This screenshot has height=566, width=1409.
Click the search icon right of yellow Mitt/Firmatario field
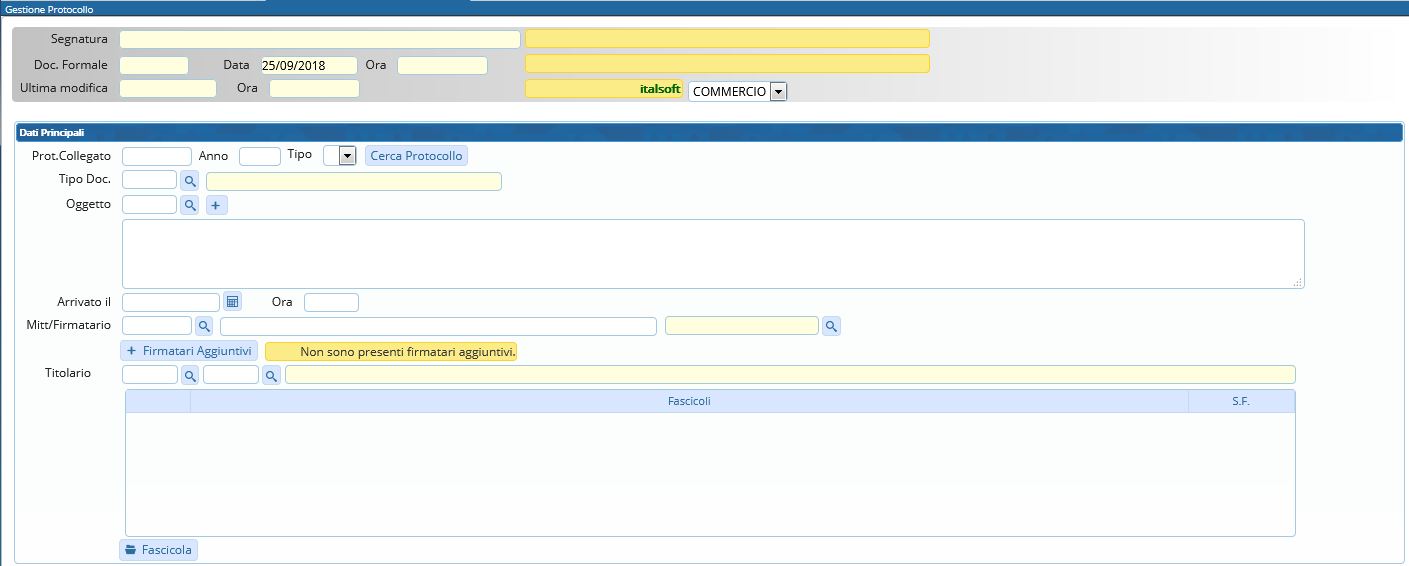pos(831,326)
